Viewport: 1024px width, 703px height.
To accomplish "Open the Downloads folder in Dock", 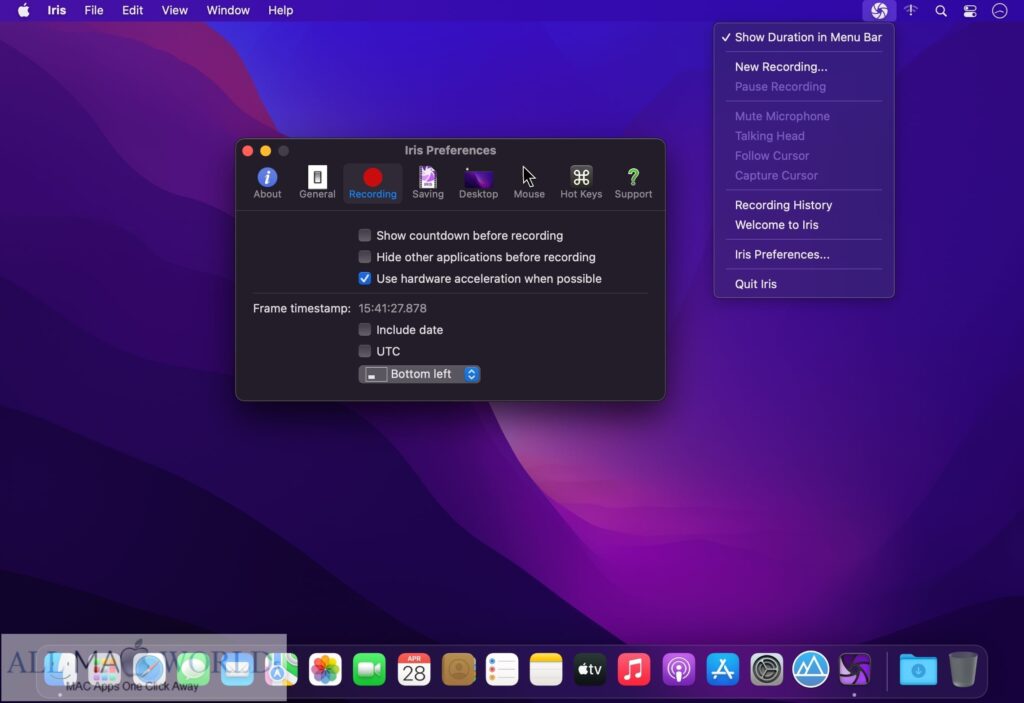I will [918, 670].
